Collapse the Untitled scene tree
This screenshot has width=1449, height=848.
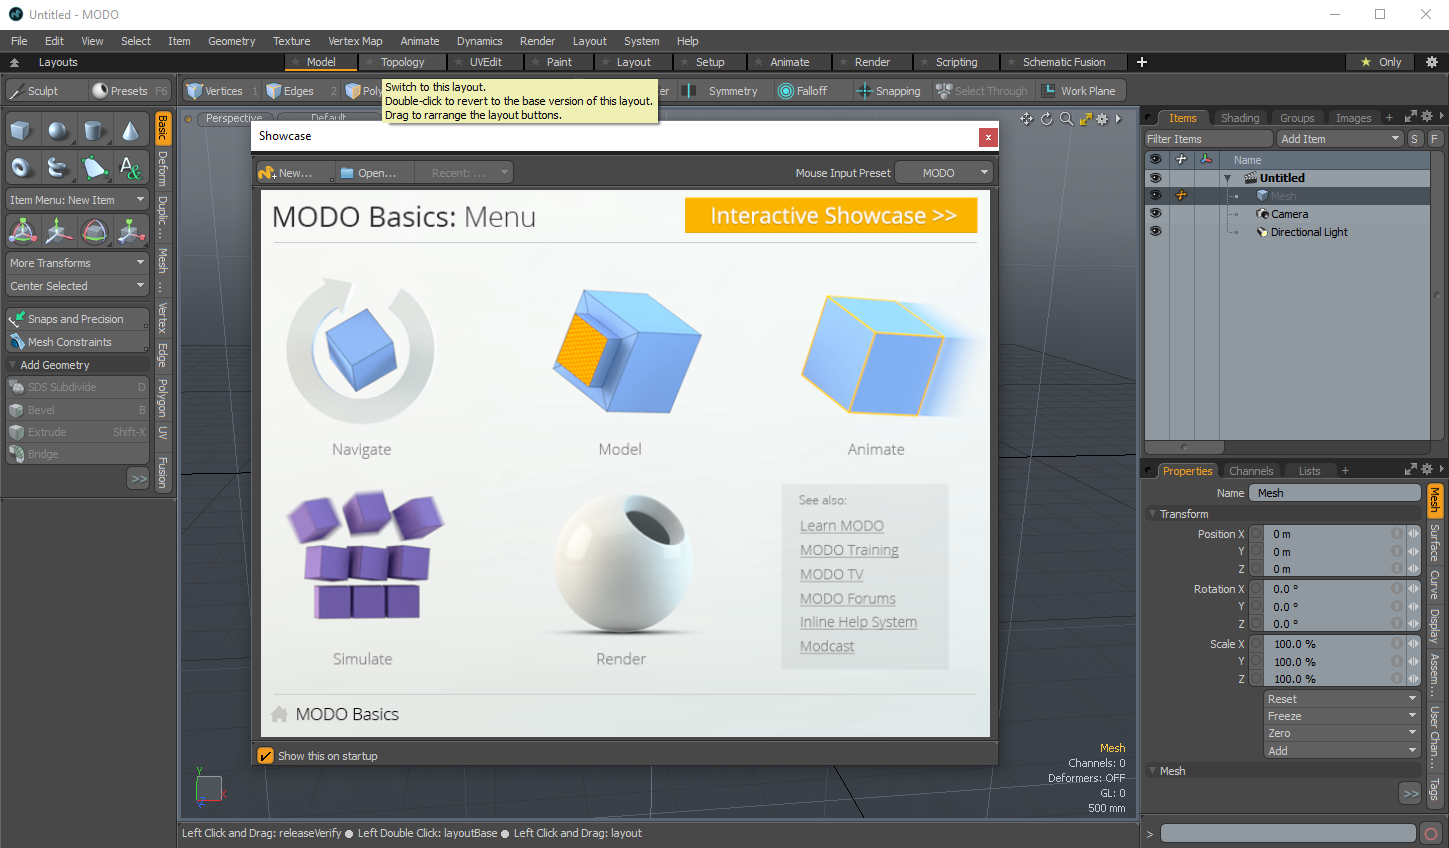[x=1227, y=178]
